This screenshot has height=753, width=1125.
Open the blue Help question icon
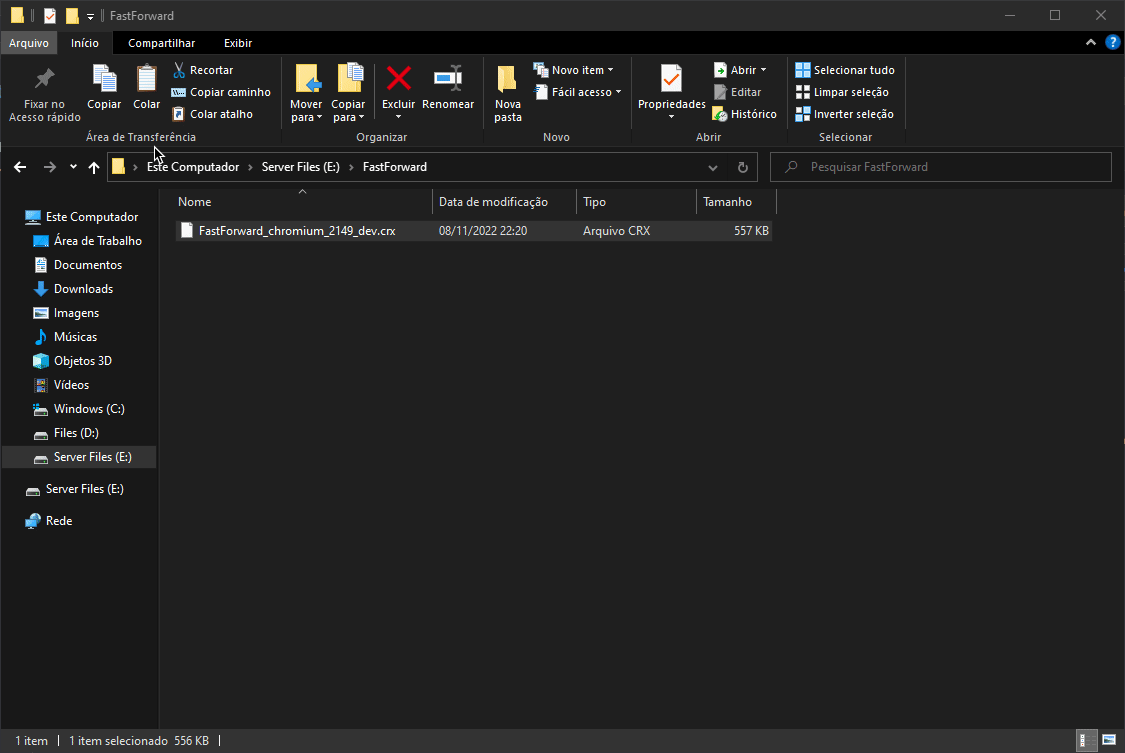pos(1112,43)
